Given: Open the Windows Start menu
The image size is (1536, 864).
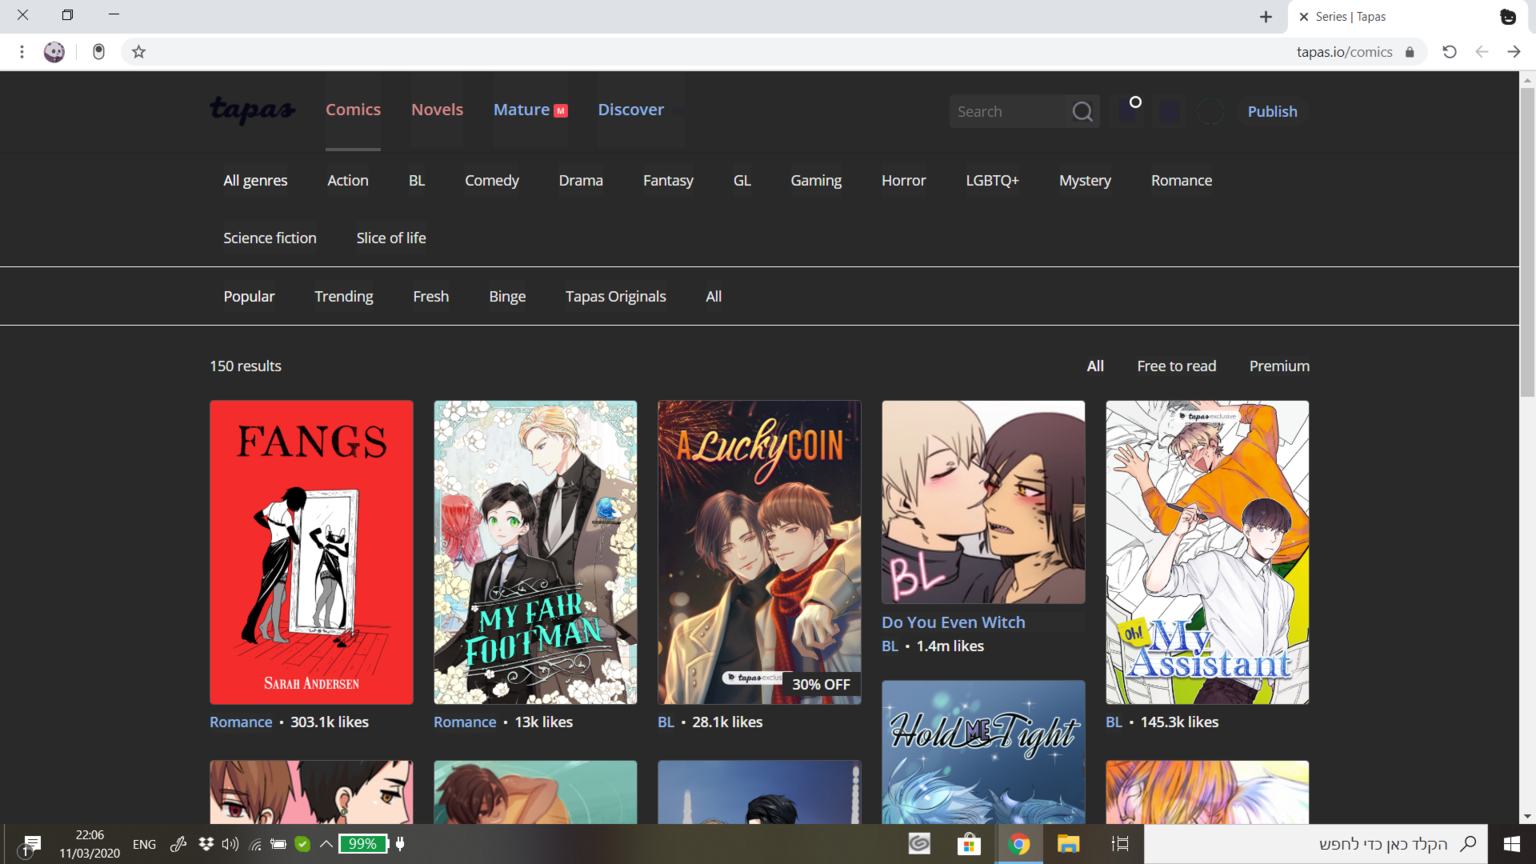Looking at the screenshot, I should (1512, 844).
